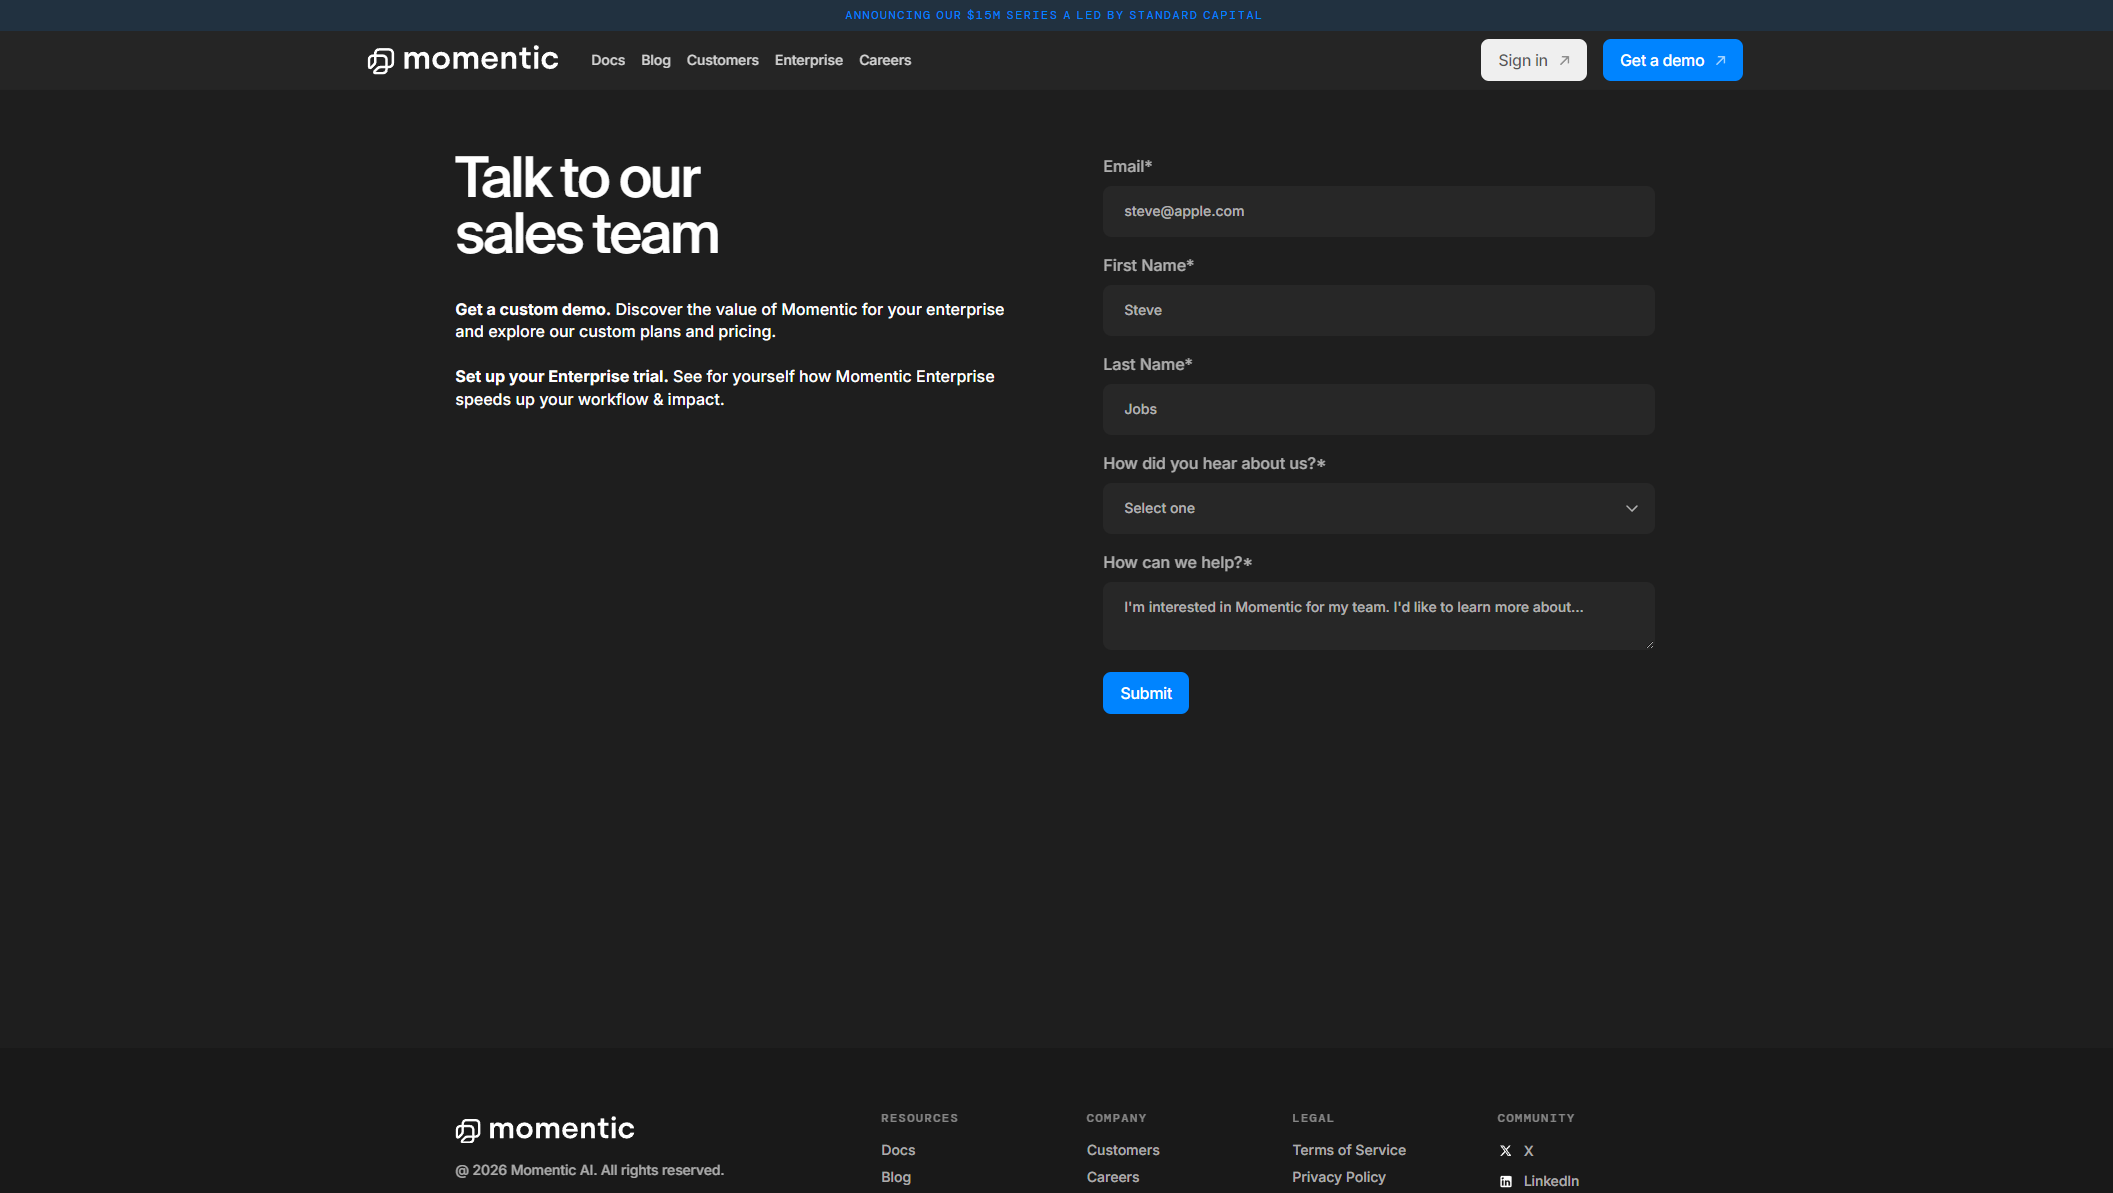Open Terms of Service footer link
The width and height of the screenshot is (2113, 1193).
1348,1150
